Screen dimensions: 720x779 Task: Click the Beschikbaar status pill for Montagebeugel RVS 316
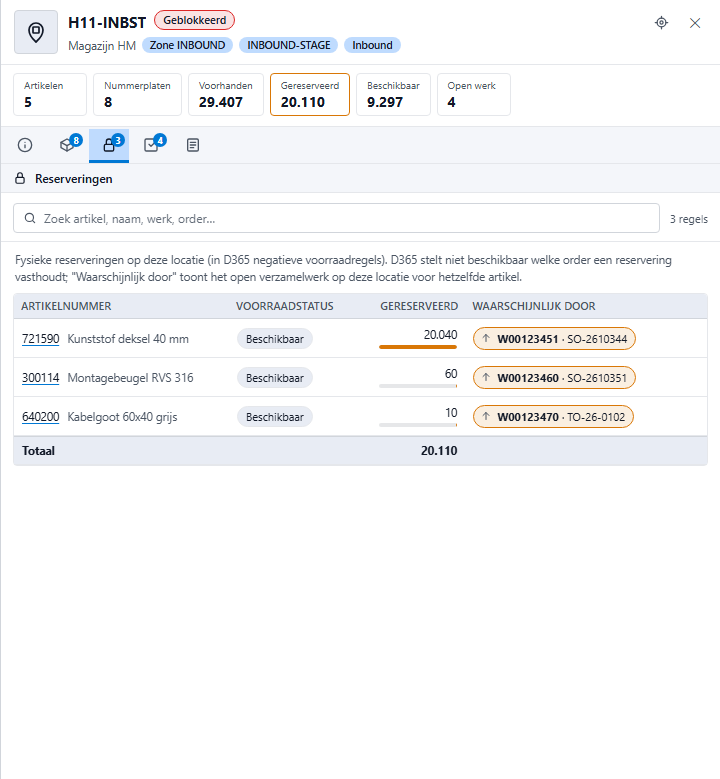(275, 378)
